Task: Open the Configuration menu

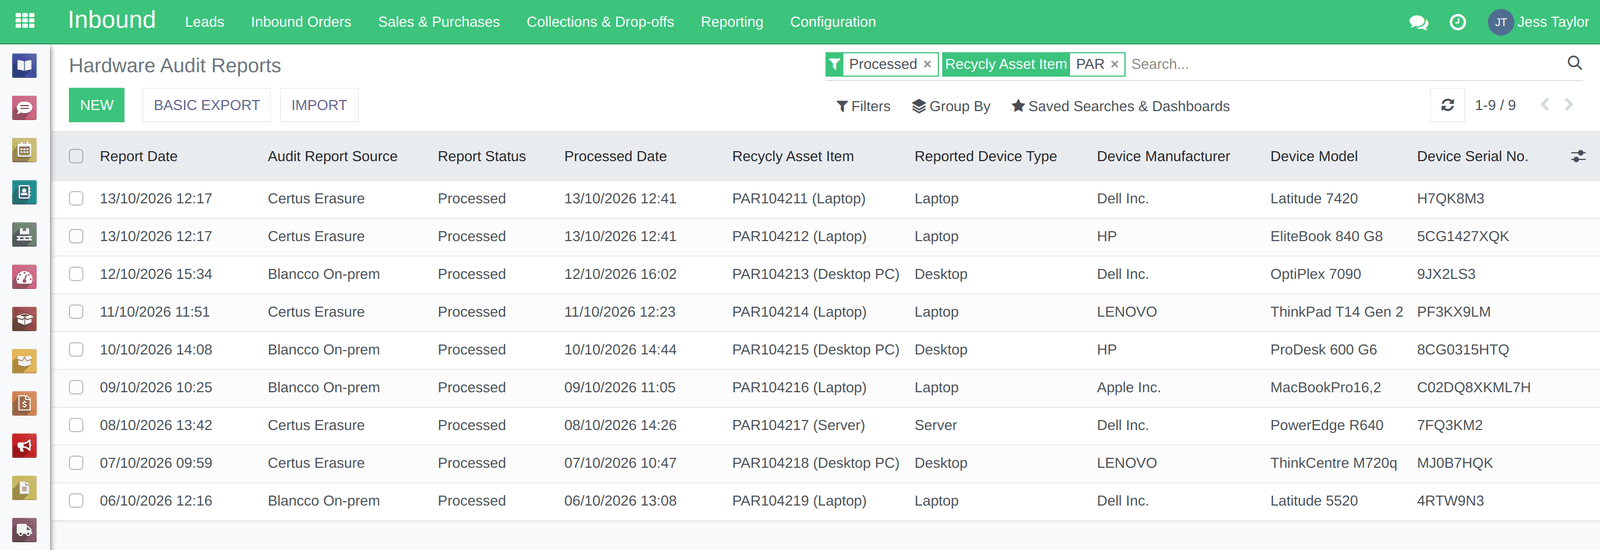Action: tap(833, 22)
